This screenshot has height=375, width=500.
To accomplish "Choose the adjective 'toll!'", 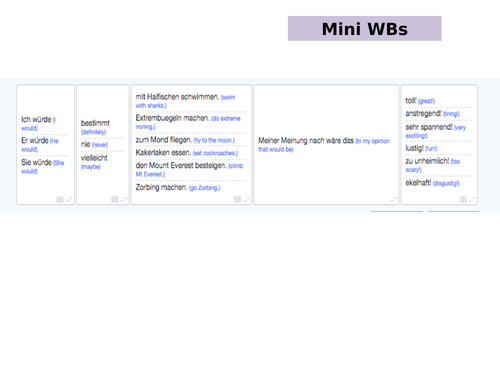I will click(411, 100).
